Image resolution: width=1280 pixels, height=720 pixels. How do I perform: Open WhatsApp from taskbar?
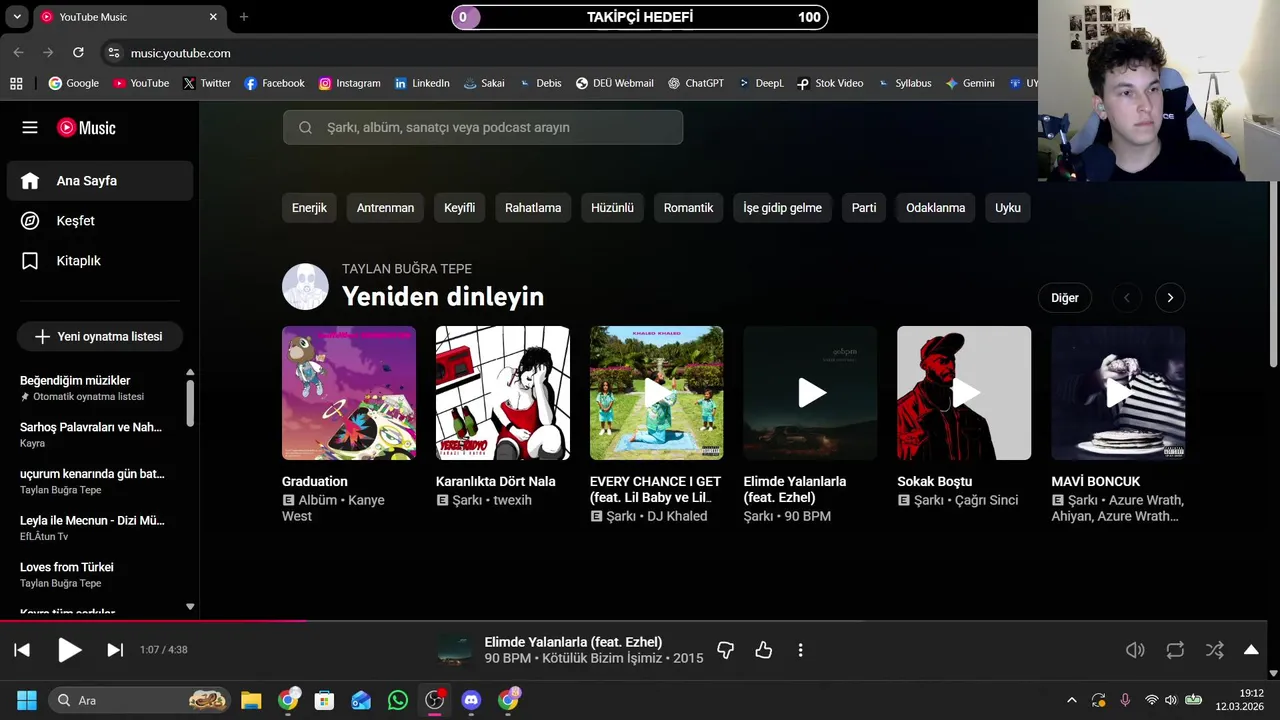398,700
